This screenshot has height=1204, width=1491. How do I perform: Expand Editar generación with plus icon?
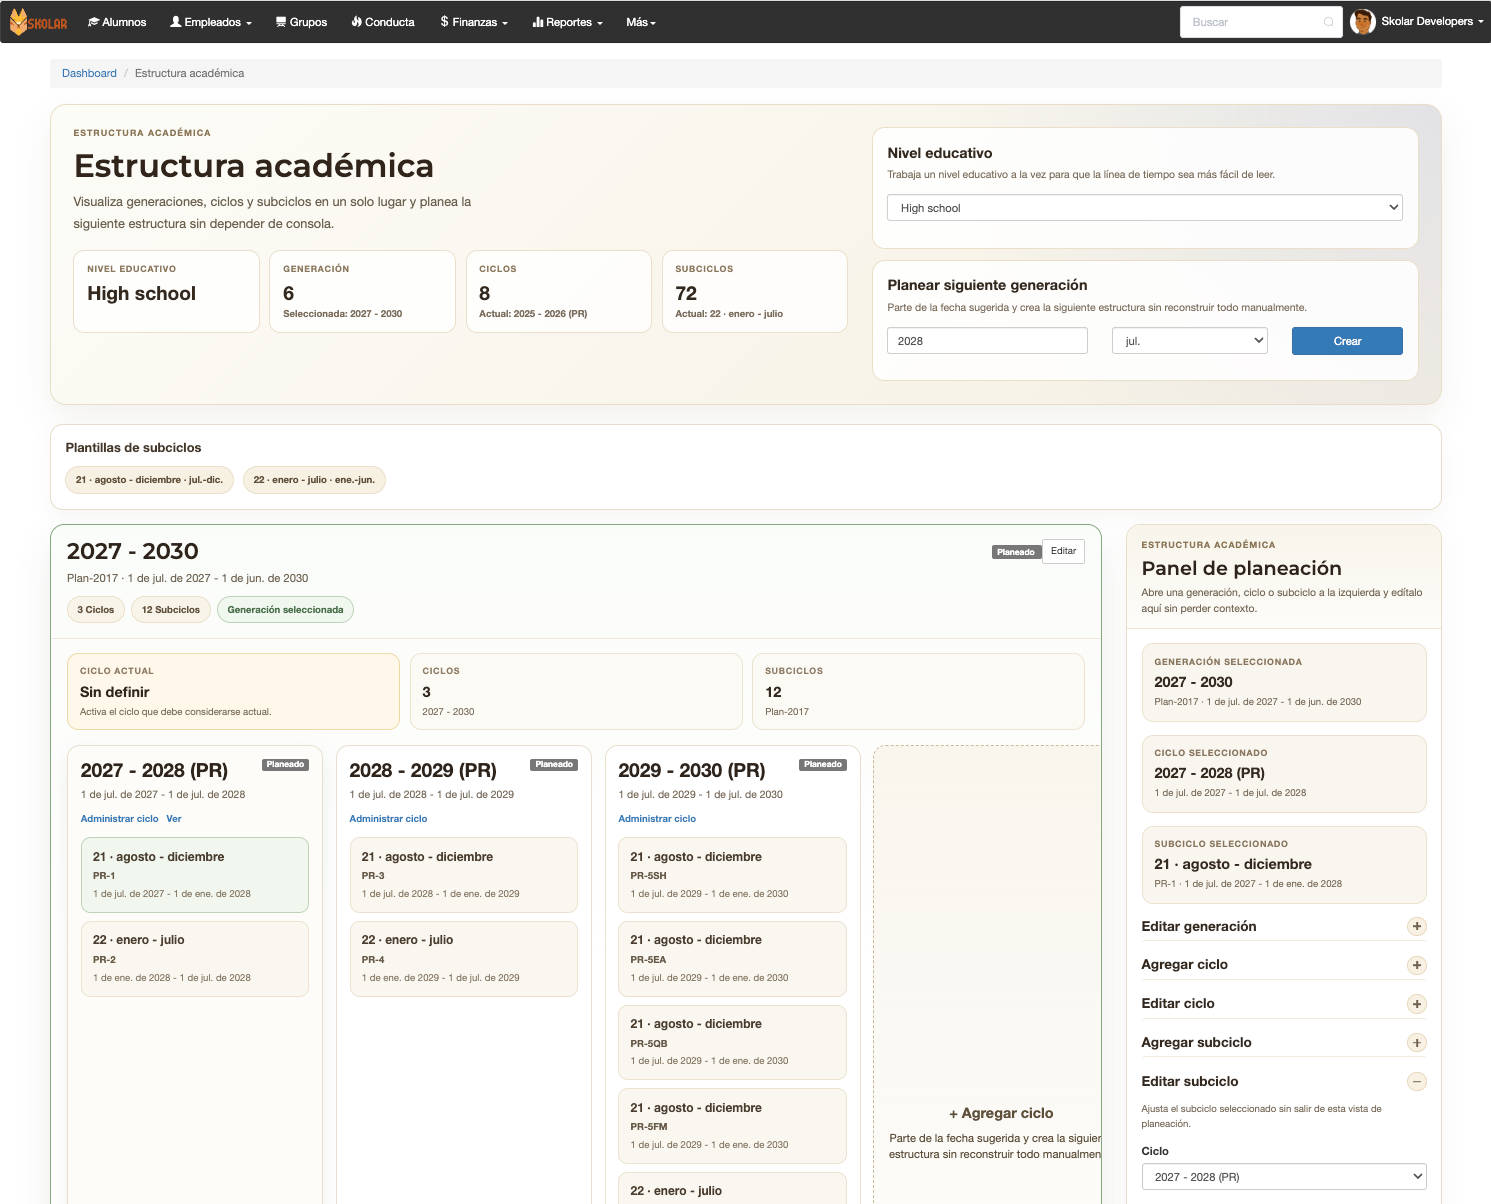pyautogui.click(x=1416, y=927)
